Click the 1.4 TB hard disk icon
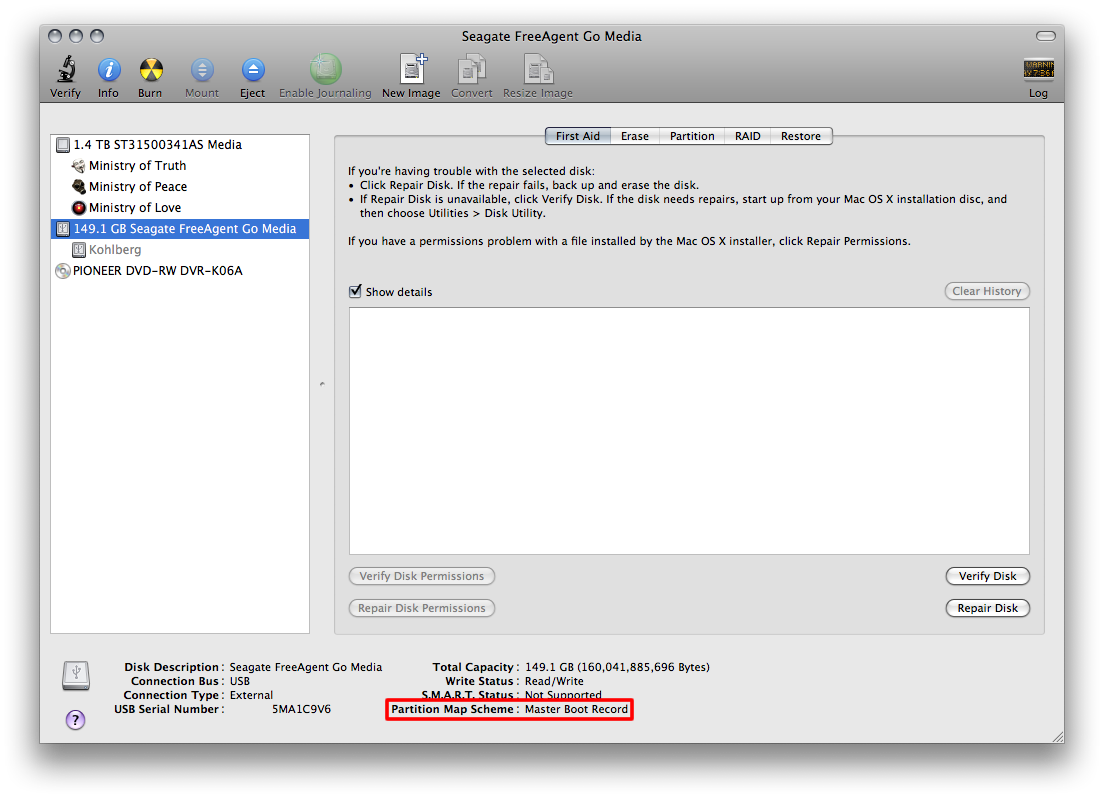The width and height of the screenshot is (1104, 798). click(x=63, y=145)
